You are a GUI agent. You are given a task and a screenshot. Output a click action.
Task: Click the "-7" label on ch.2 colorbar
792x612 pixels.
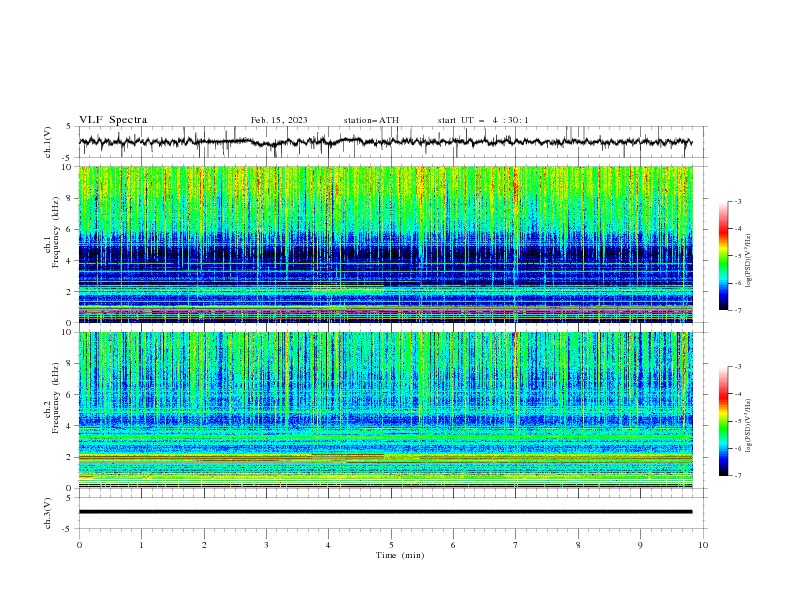click(x=737, y=476)
